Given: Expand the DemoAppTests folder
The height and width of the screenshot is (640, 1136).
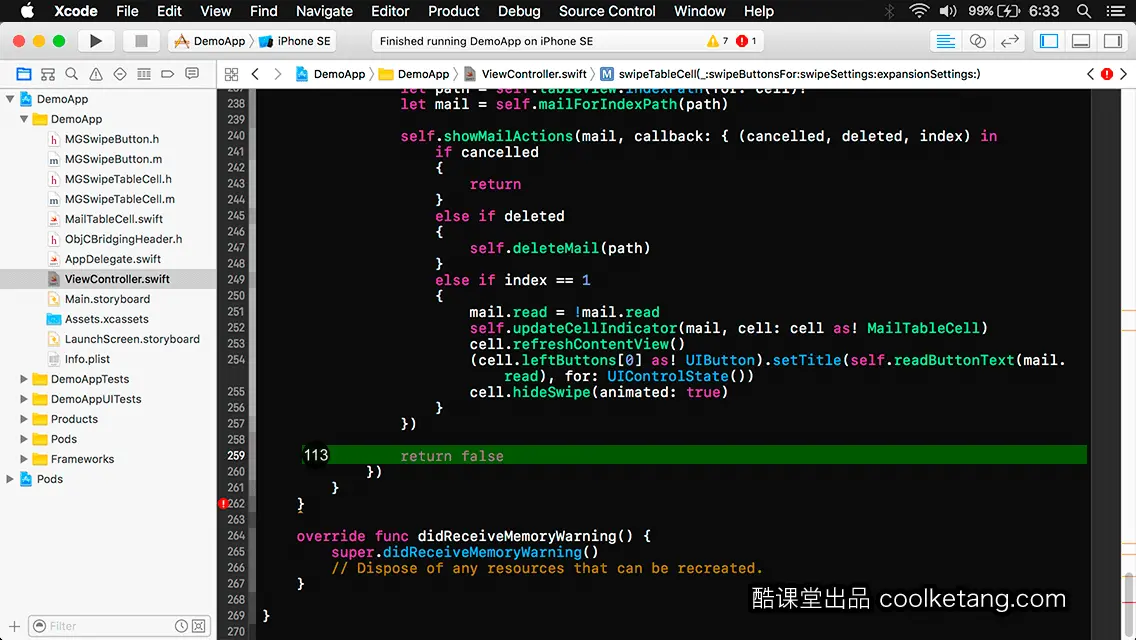Looking at the screenshot, I should coord(24,379).
